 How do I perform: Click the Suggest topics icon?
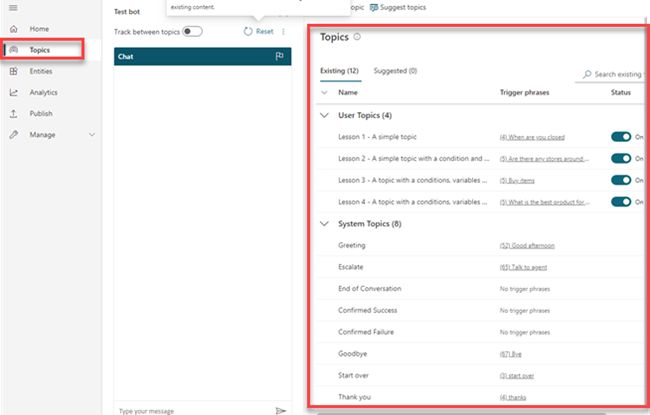tap(374, 7)
